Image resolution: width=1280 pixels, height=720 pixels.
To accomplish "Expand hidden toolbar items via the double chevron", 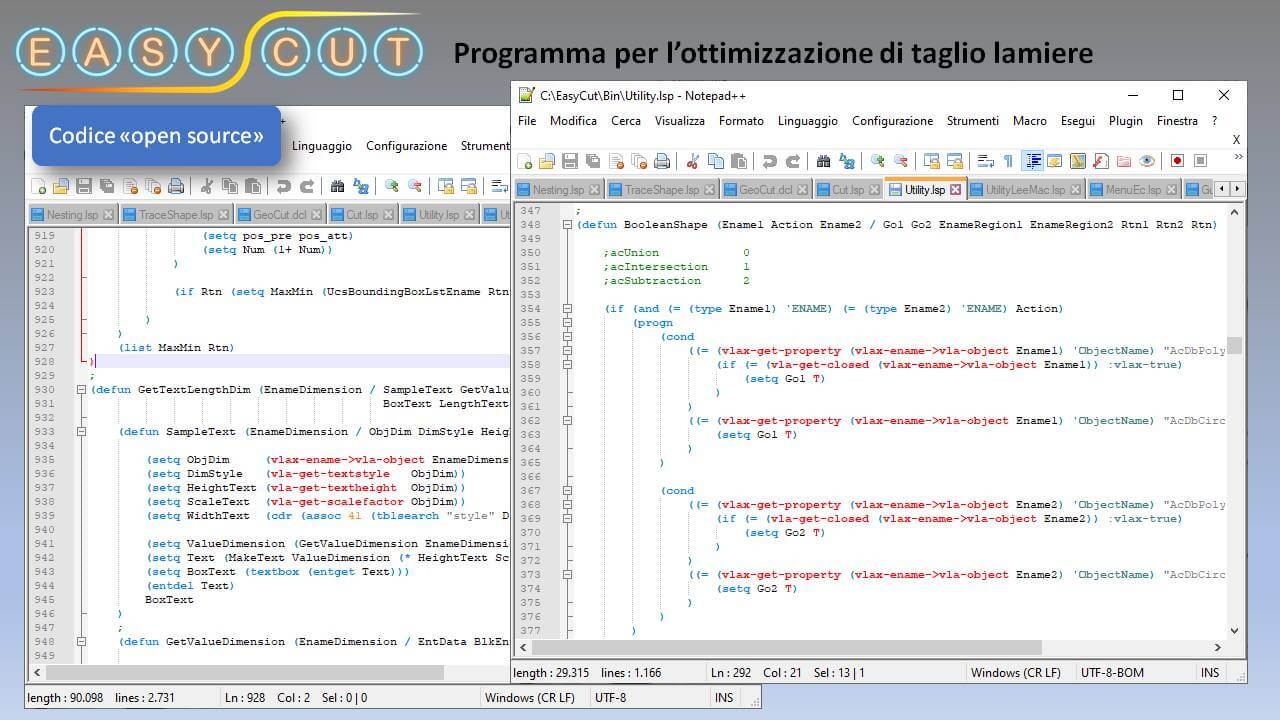I will [1238, 157].
